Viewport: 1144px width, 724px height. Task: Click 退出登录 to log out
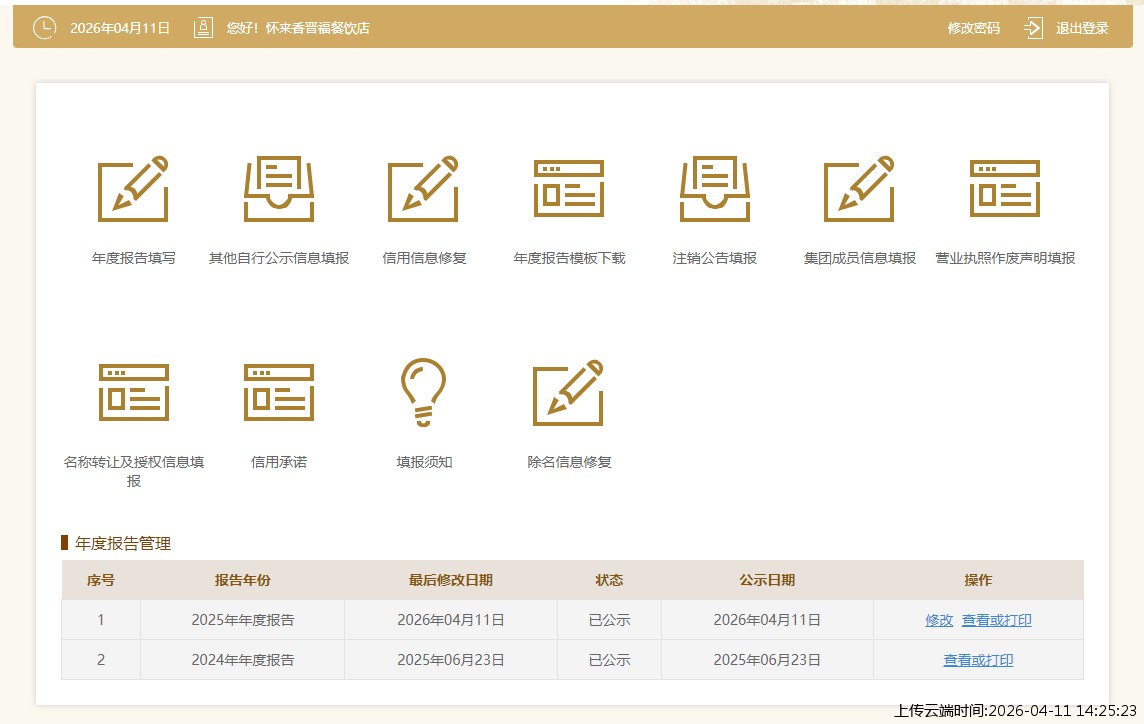tap(1082, 28)
